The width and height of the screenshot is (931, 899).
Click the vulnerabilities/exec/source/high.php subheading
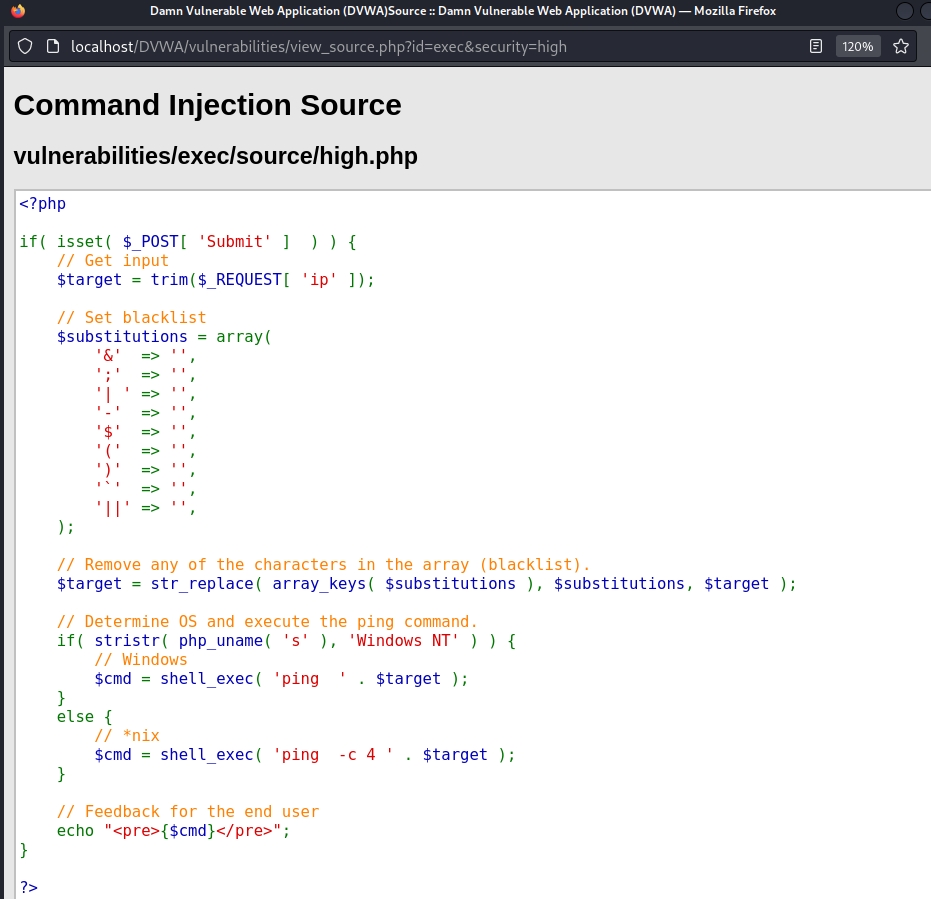215,156
